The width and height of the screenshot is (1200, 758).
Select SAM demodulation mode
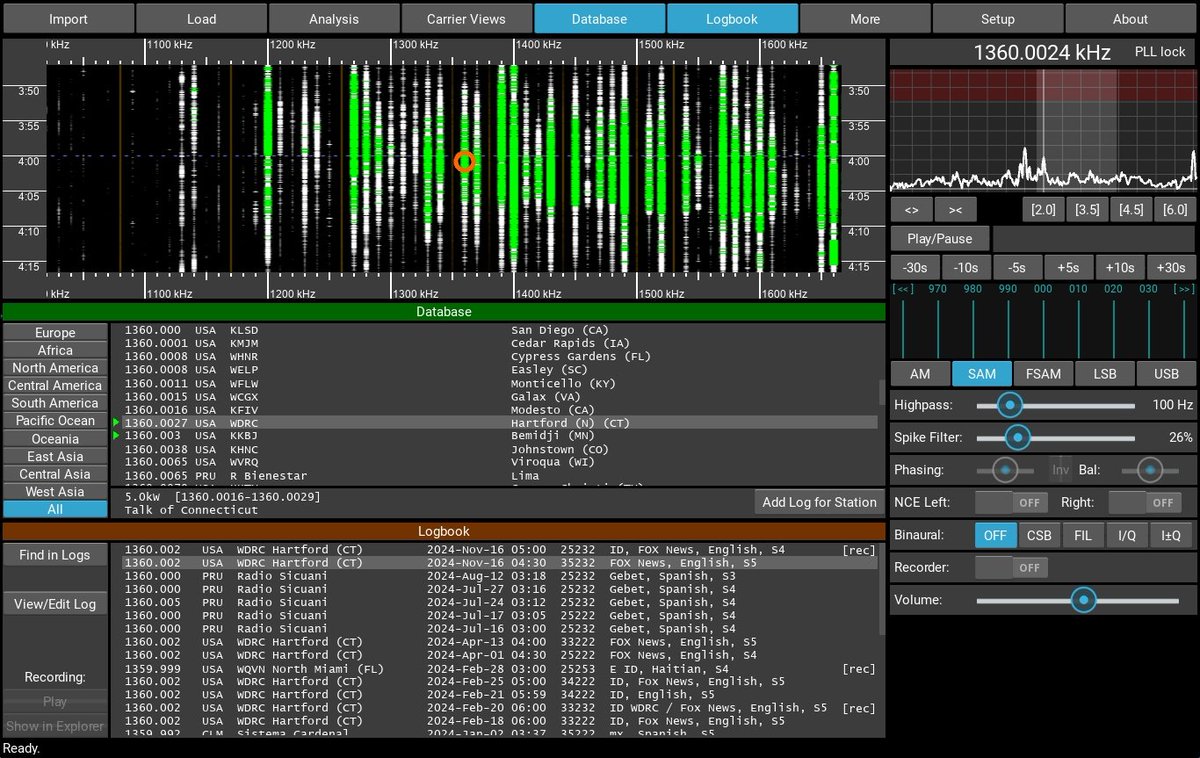pos(981,374)
